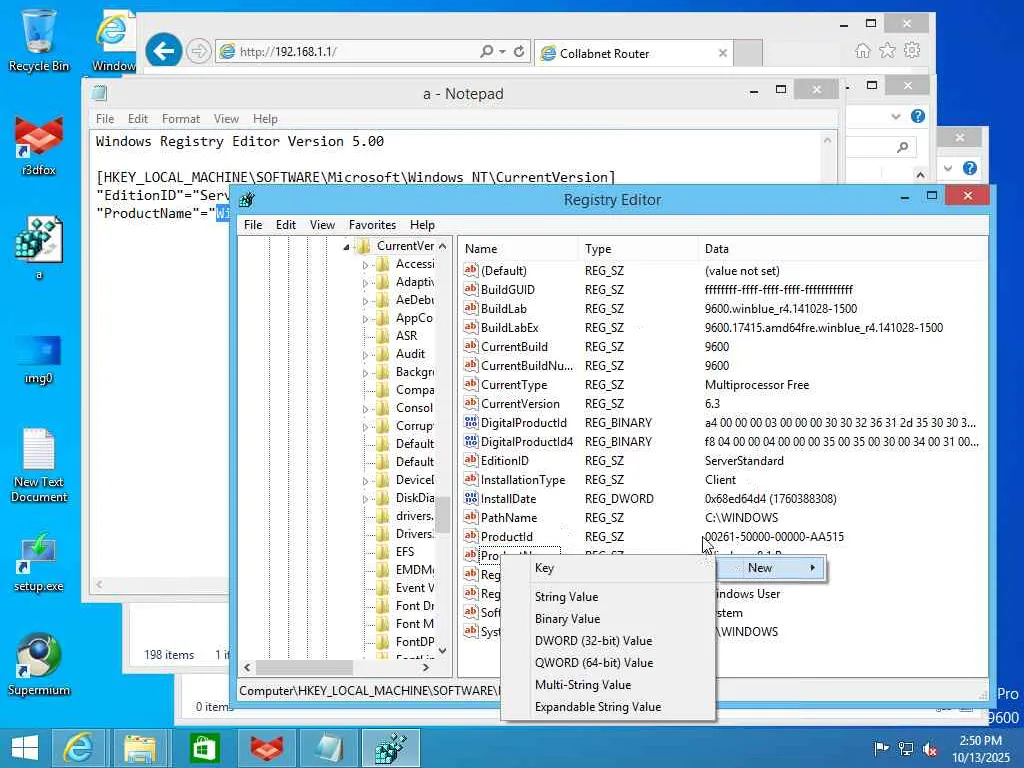Image resolution: width=1024 pixels, height=768 pixels.
Task: Switch to r3dfox on the taskbar
Action: (x=266, y=748)
